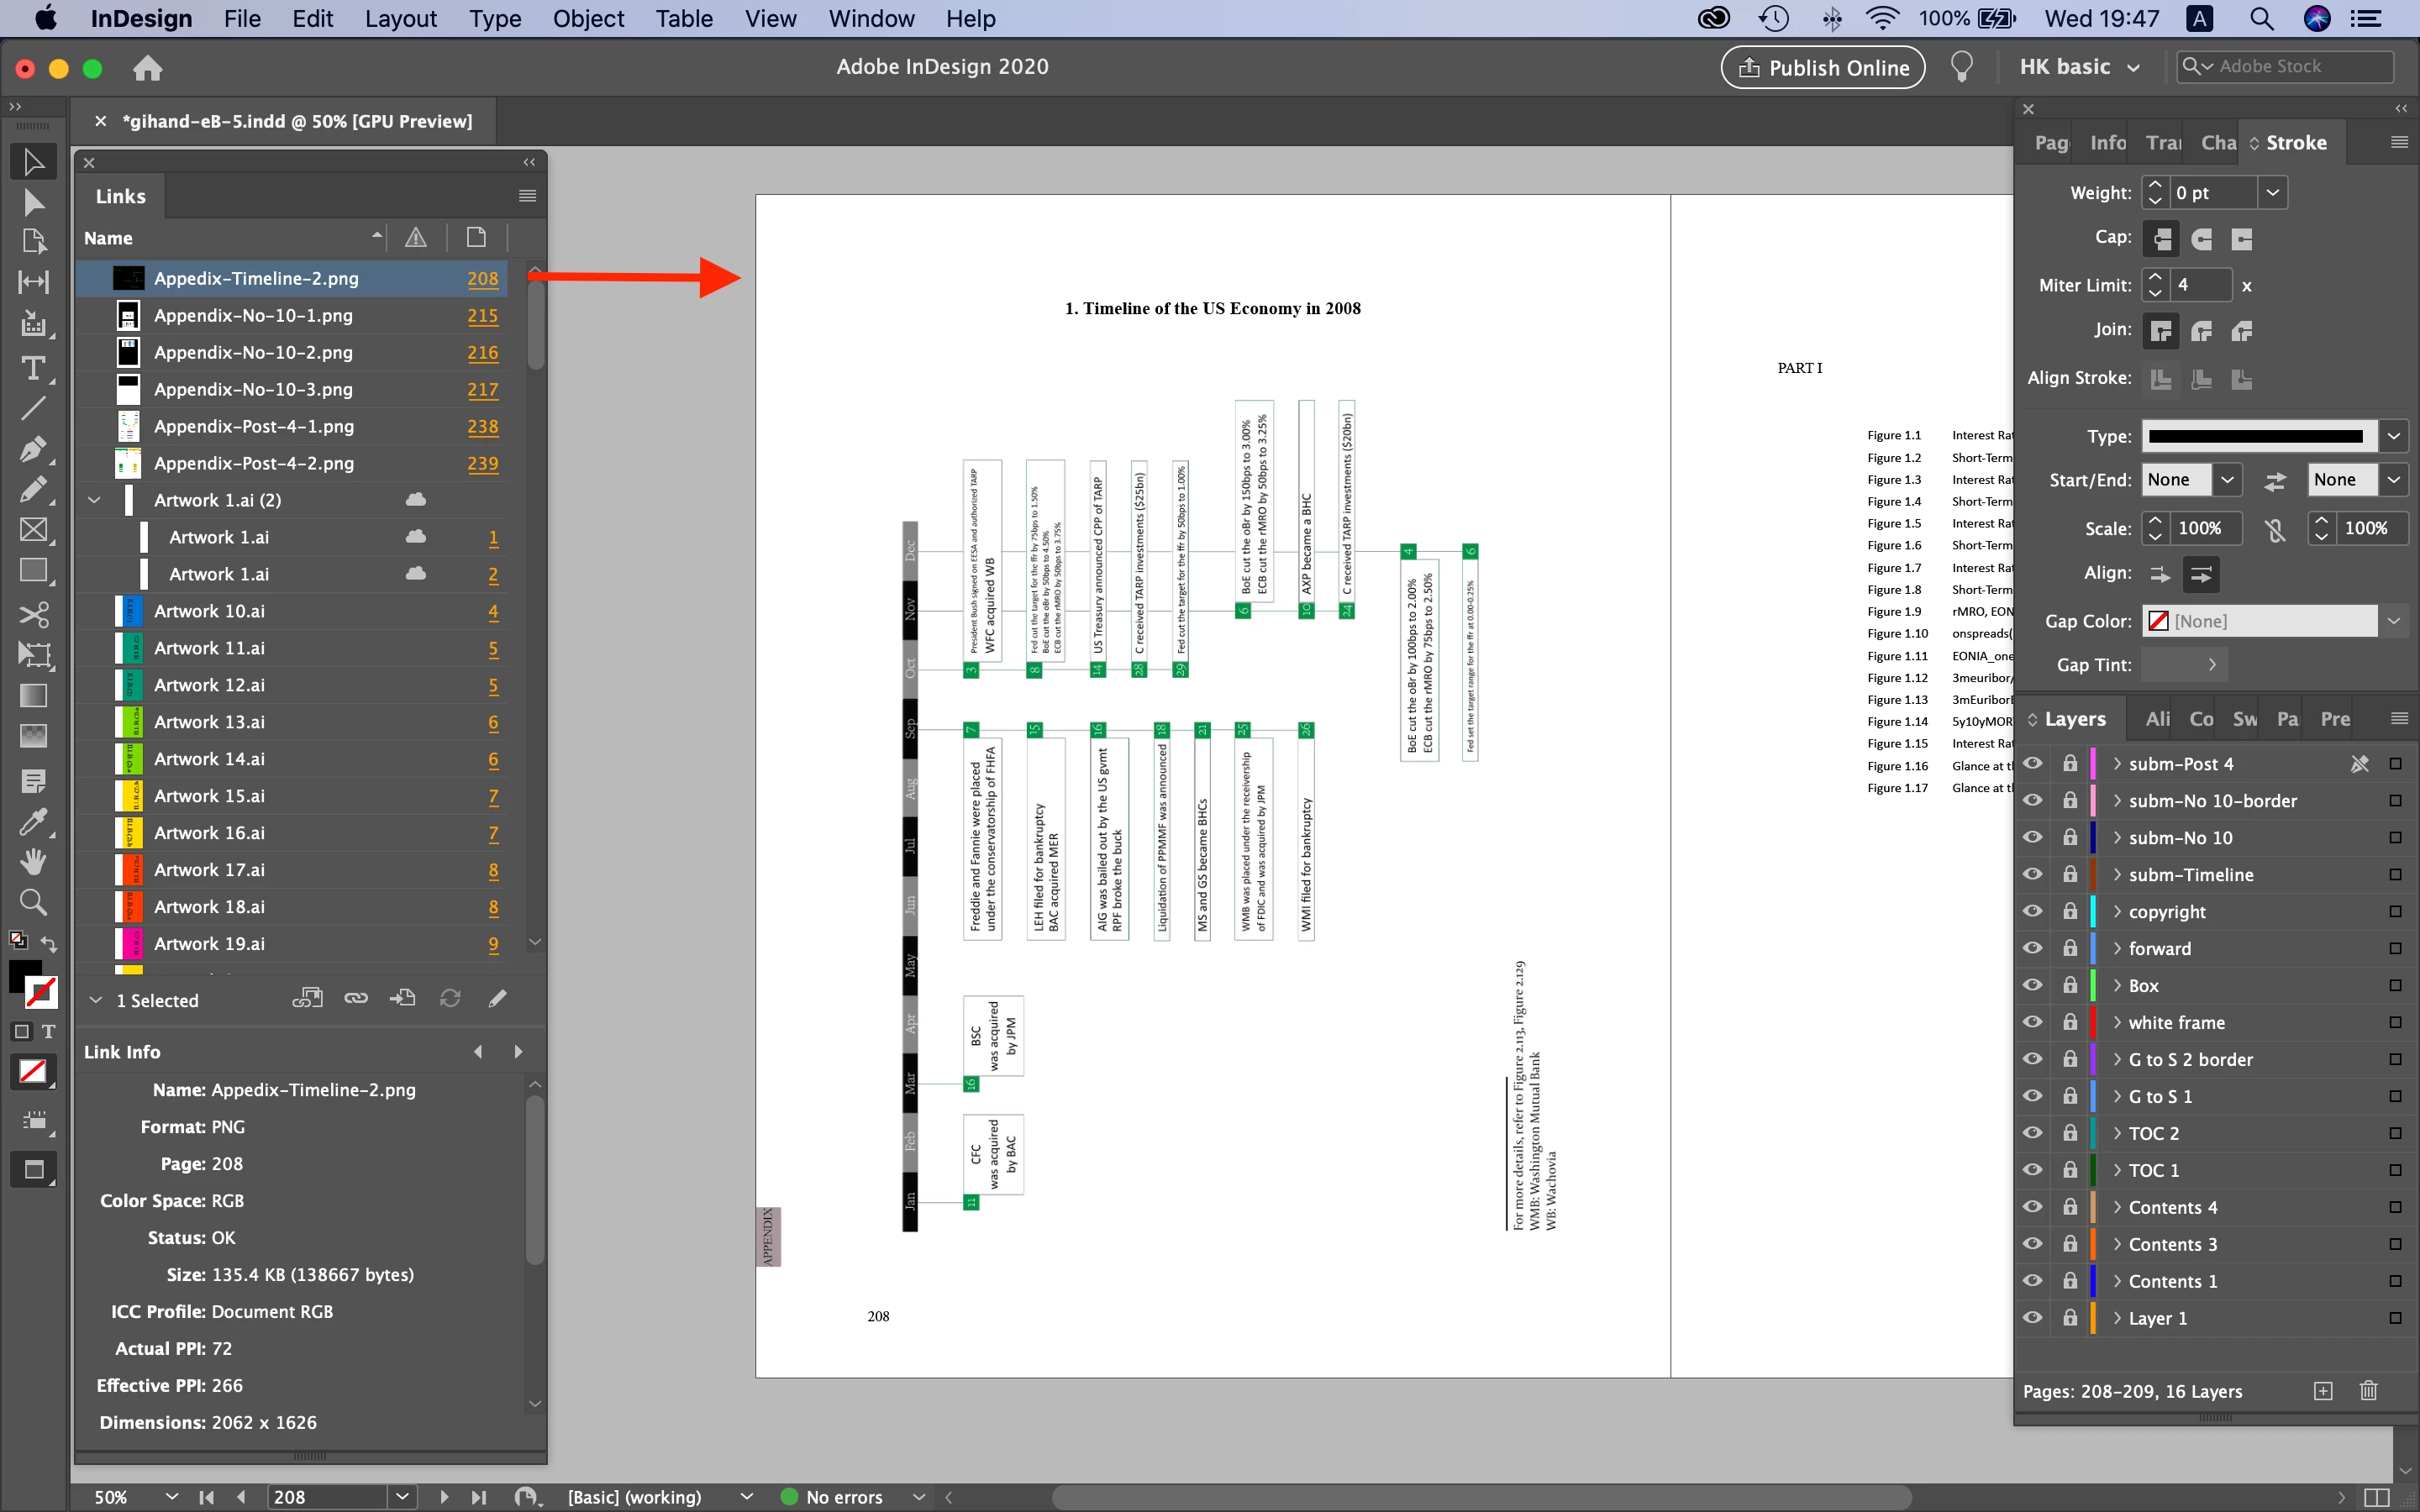Unlock the white frame layer
Viewport: 2420px width, 1512px height.
pos(2069,1022)
